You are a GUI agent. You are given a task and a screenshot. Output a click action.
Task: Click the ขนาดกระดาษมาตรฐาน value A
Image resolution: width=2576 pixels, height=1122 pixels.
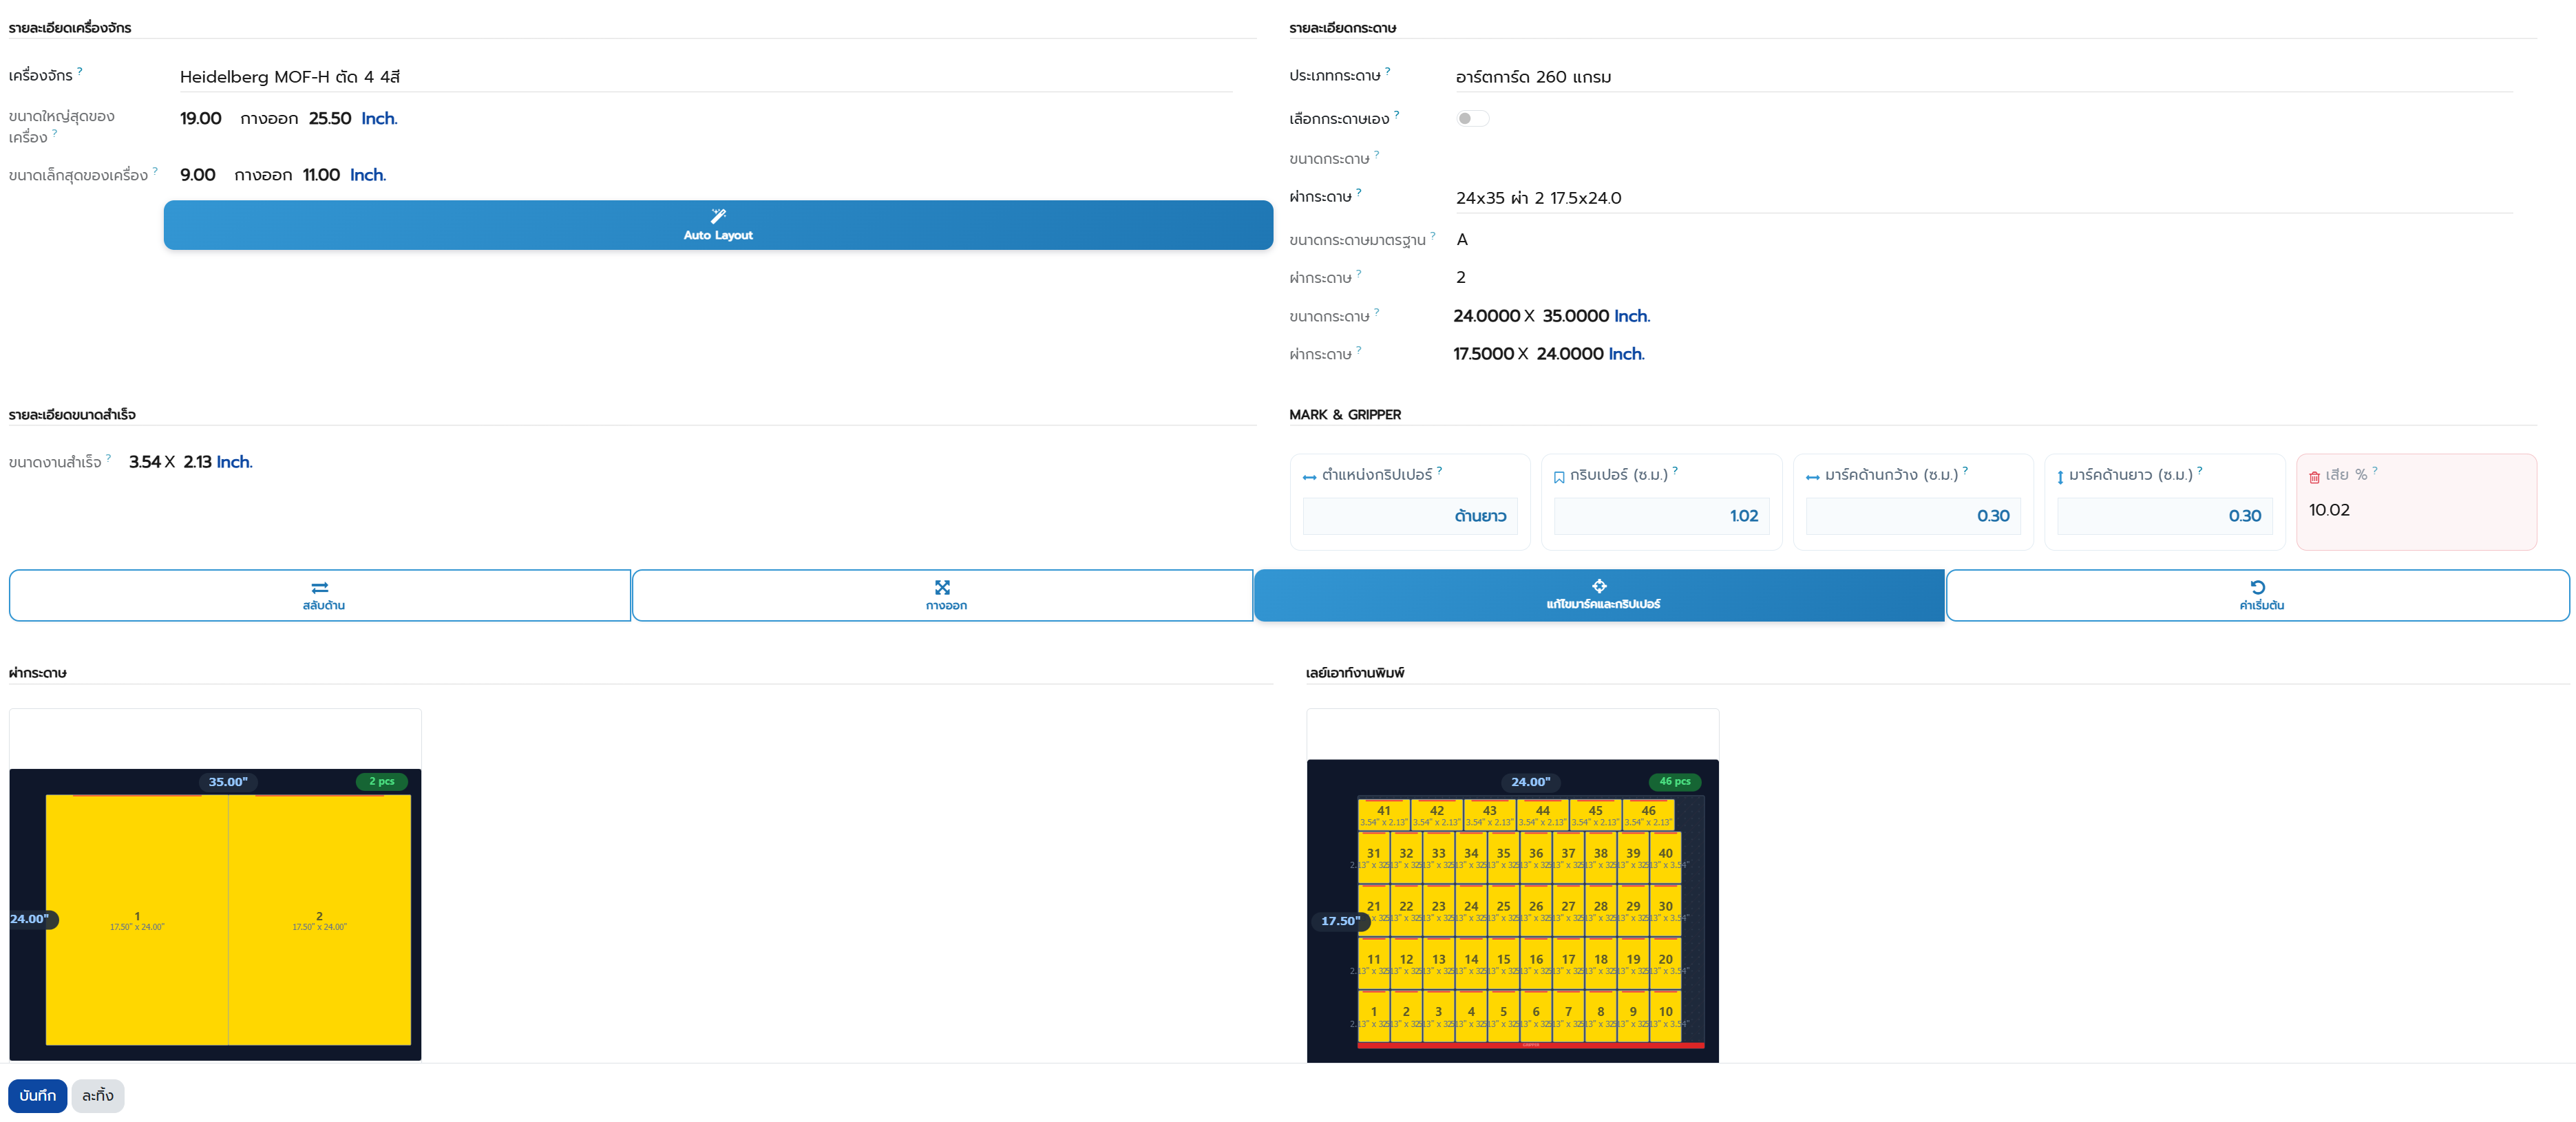pyautogui.click(x=1462, y=239)
